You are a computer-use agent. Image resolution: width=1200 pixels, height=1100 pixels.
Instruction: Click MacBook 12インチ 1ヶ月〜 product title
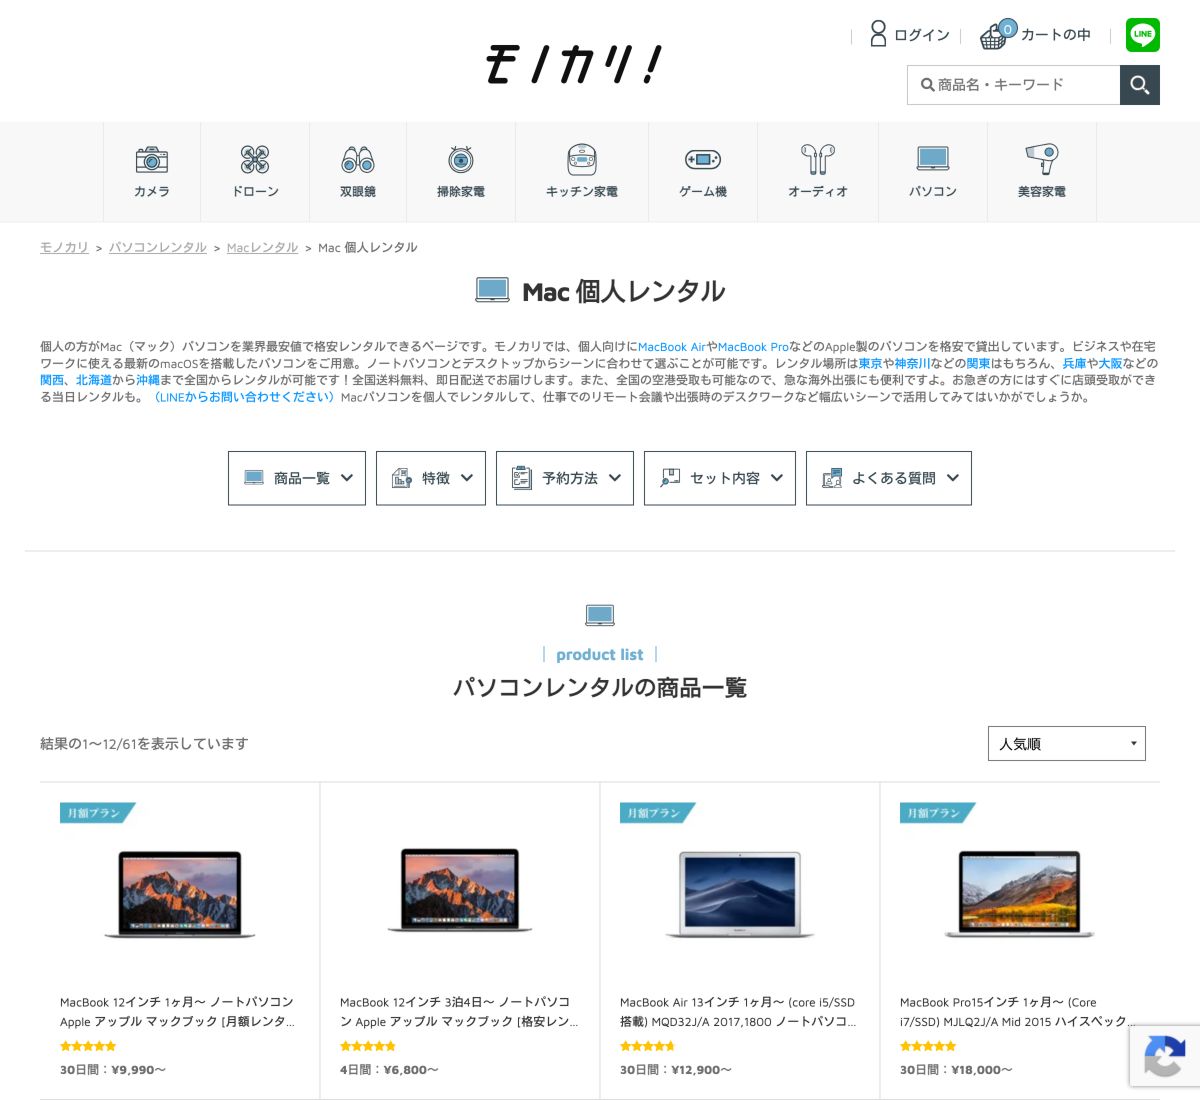(178, 1012)
